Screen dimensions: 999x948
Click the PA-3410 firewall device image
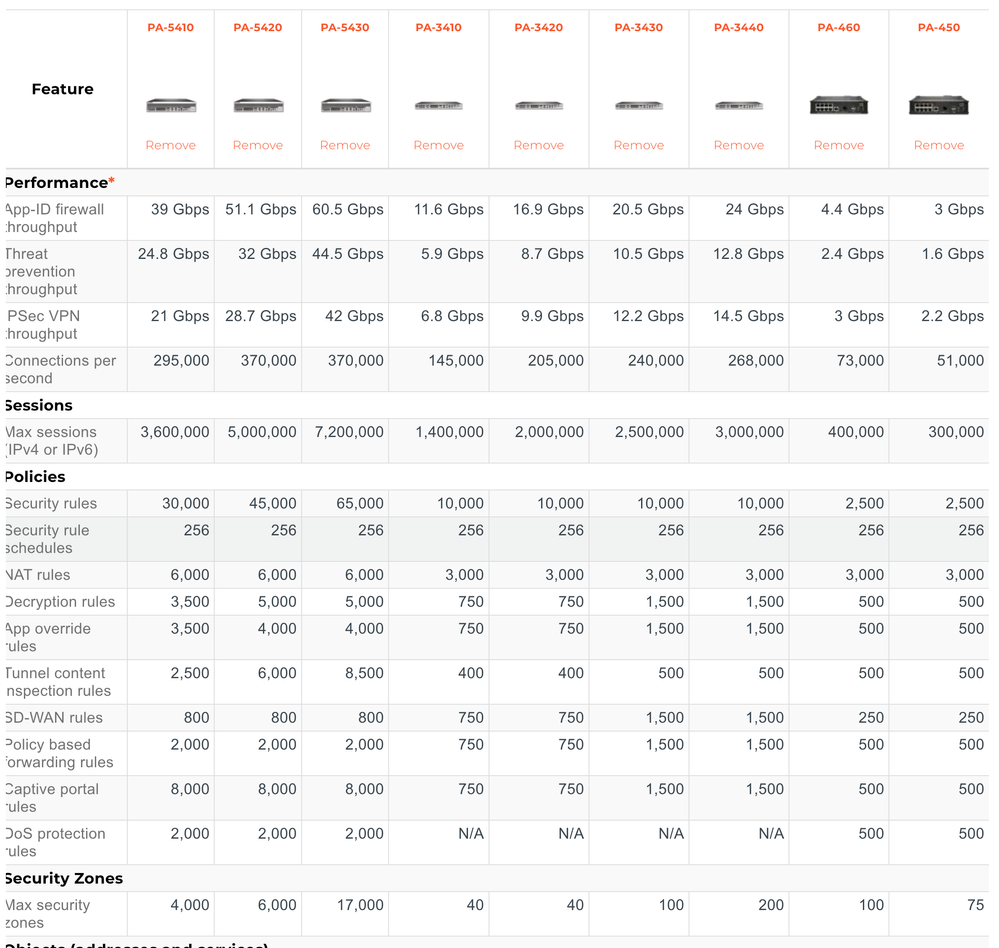(439, 105)
